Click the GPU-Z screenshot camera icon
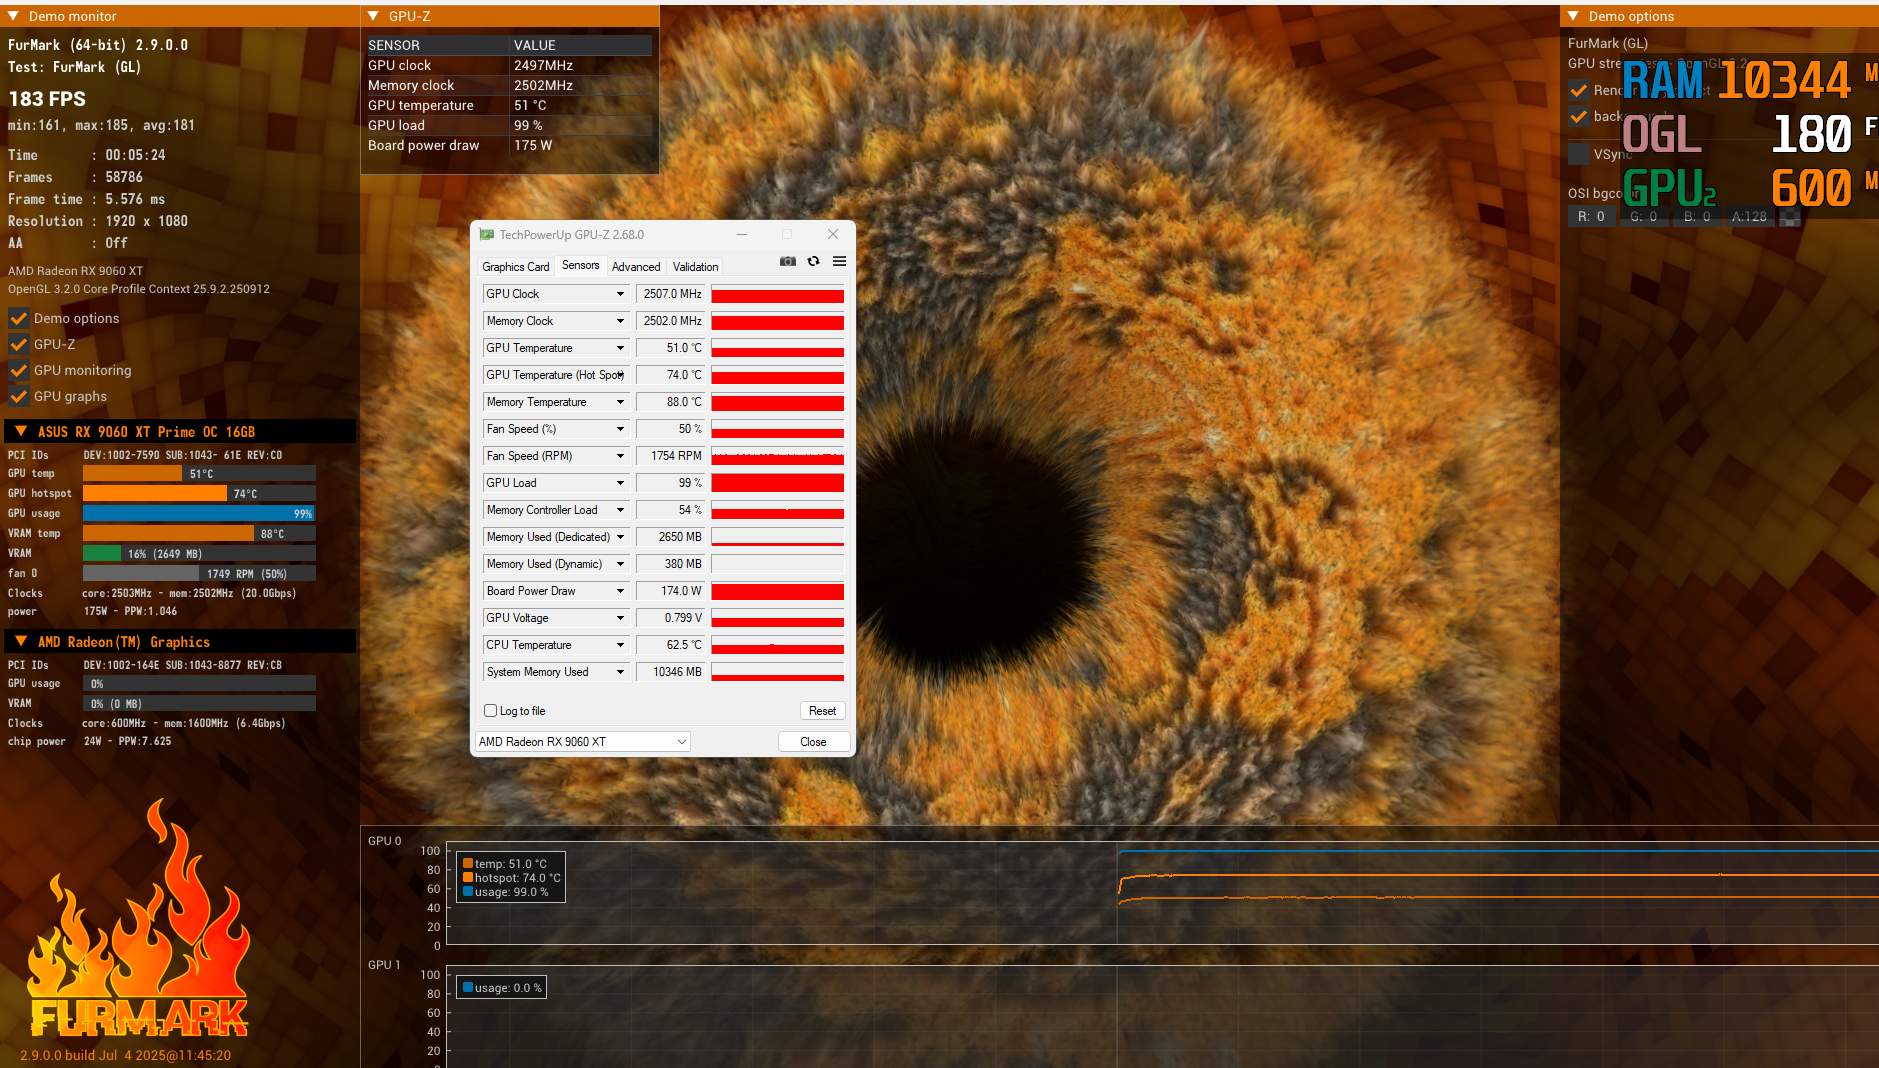This screenshot has width=1879, height=1068. (x=788, y=261)
